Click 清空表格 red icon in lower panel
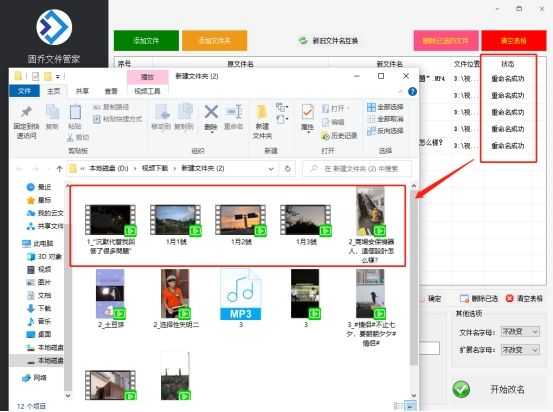 point(524,299)
